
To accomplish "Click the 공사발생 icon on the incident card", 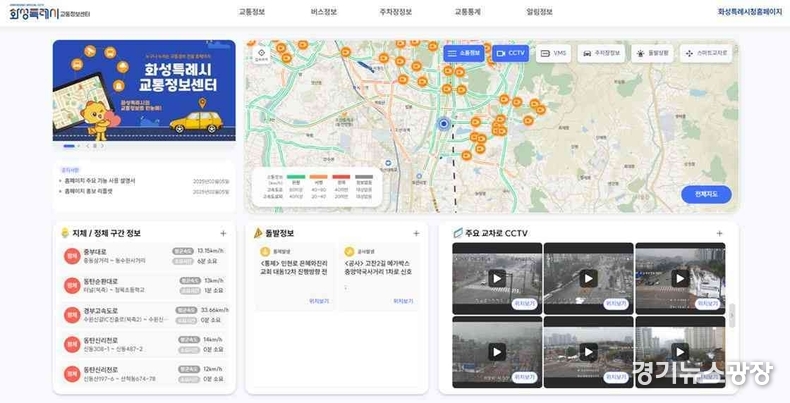I will pos(349,251).
